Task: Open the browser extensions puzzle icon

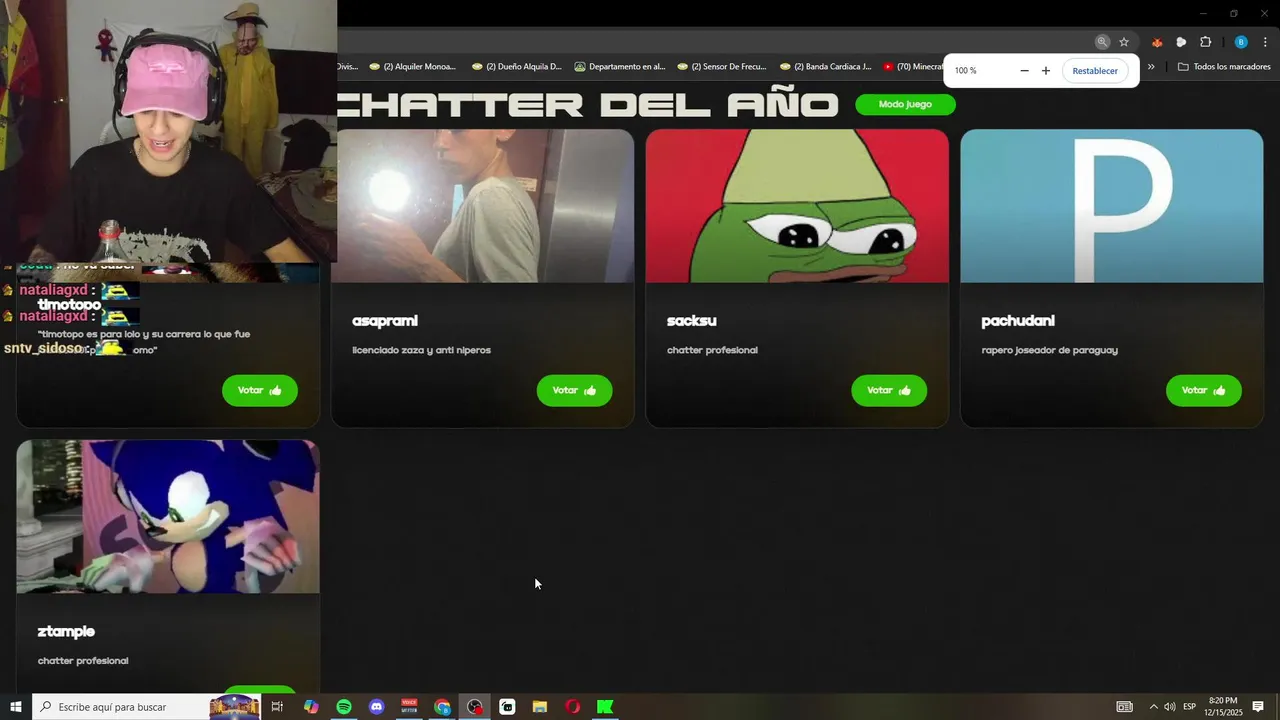Action: coord(1205,42)
